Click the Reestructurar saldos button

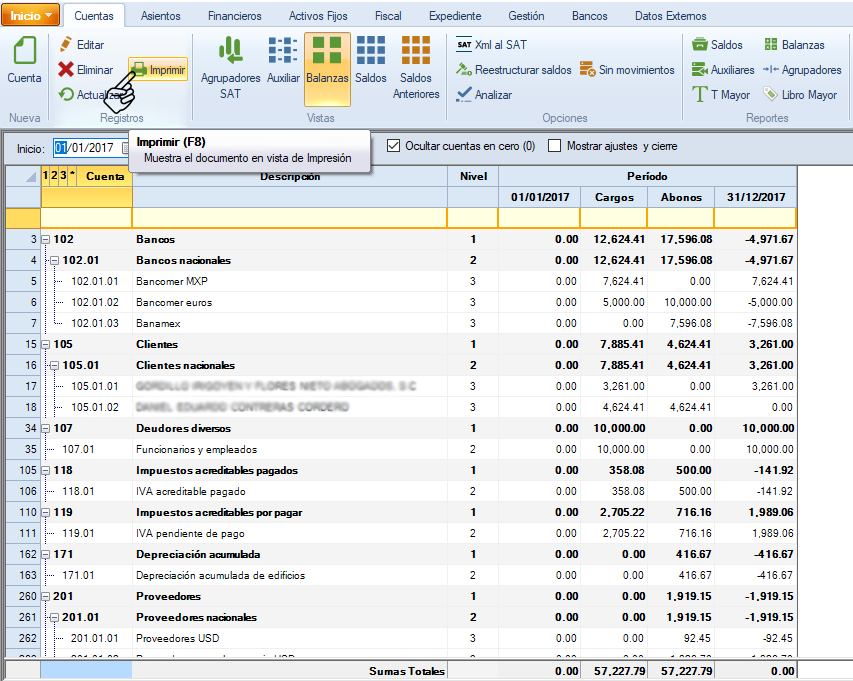click(x=513, y=70)
